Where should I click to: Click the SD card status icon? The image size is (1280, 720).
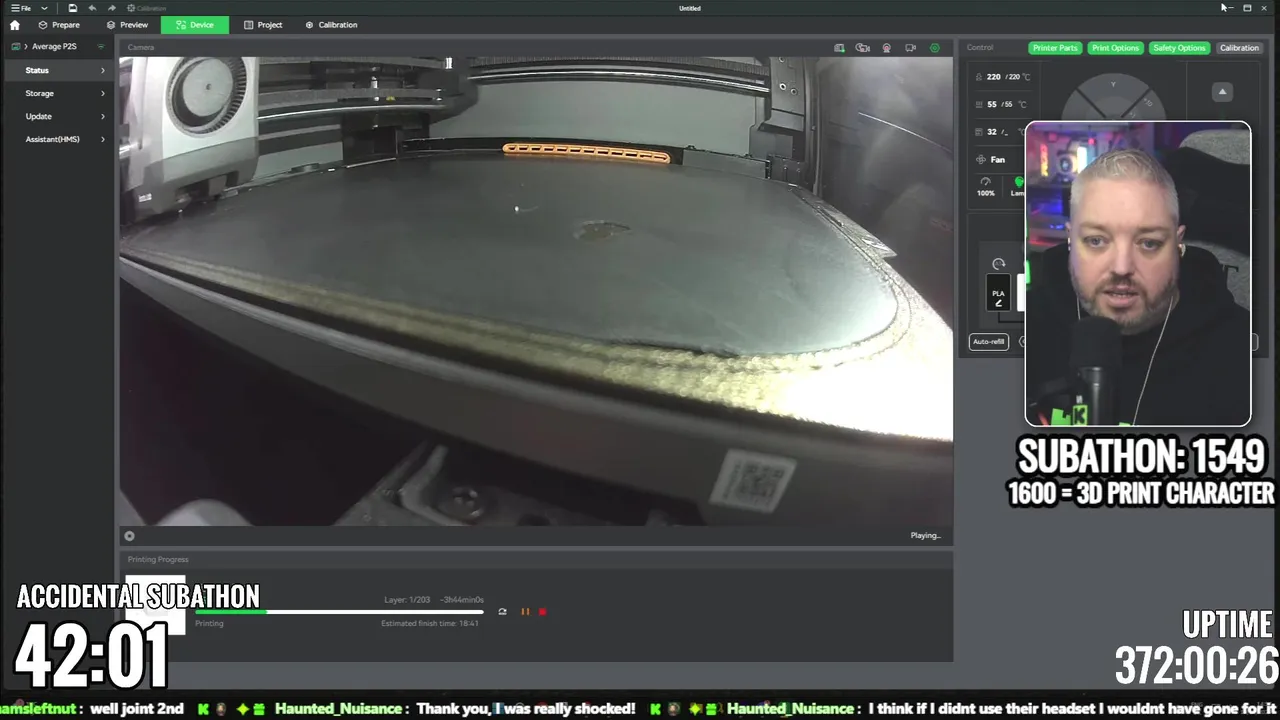point(839,47)
